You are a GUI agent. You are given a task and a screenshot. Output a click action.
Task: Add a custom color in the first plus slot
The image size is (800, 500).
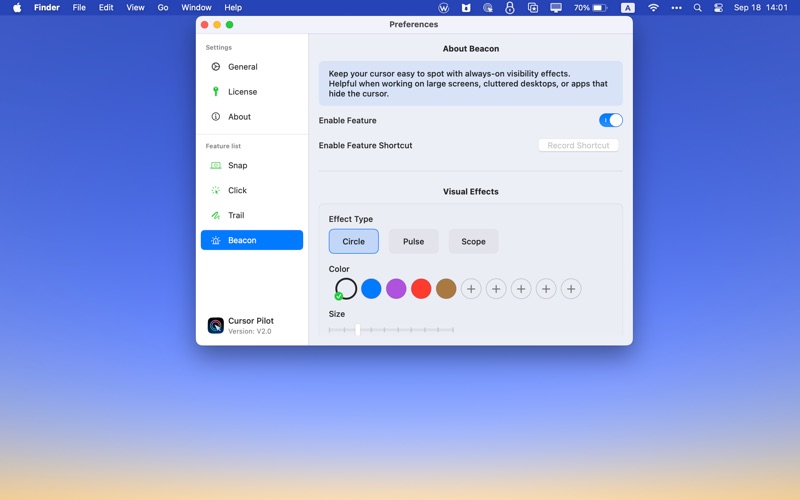[471, 289]
